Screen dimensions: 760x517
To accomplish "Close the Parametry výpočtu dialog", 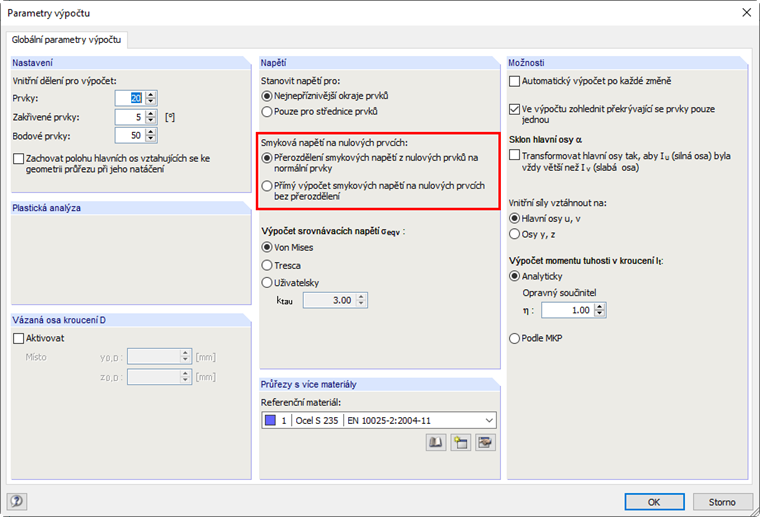I will pos(746,13).
